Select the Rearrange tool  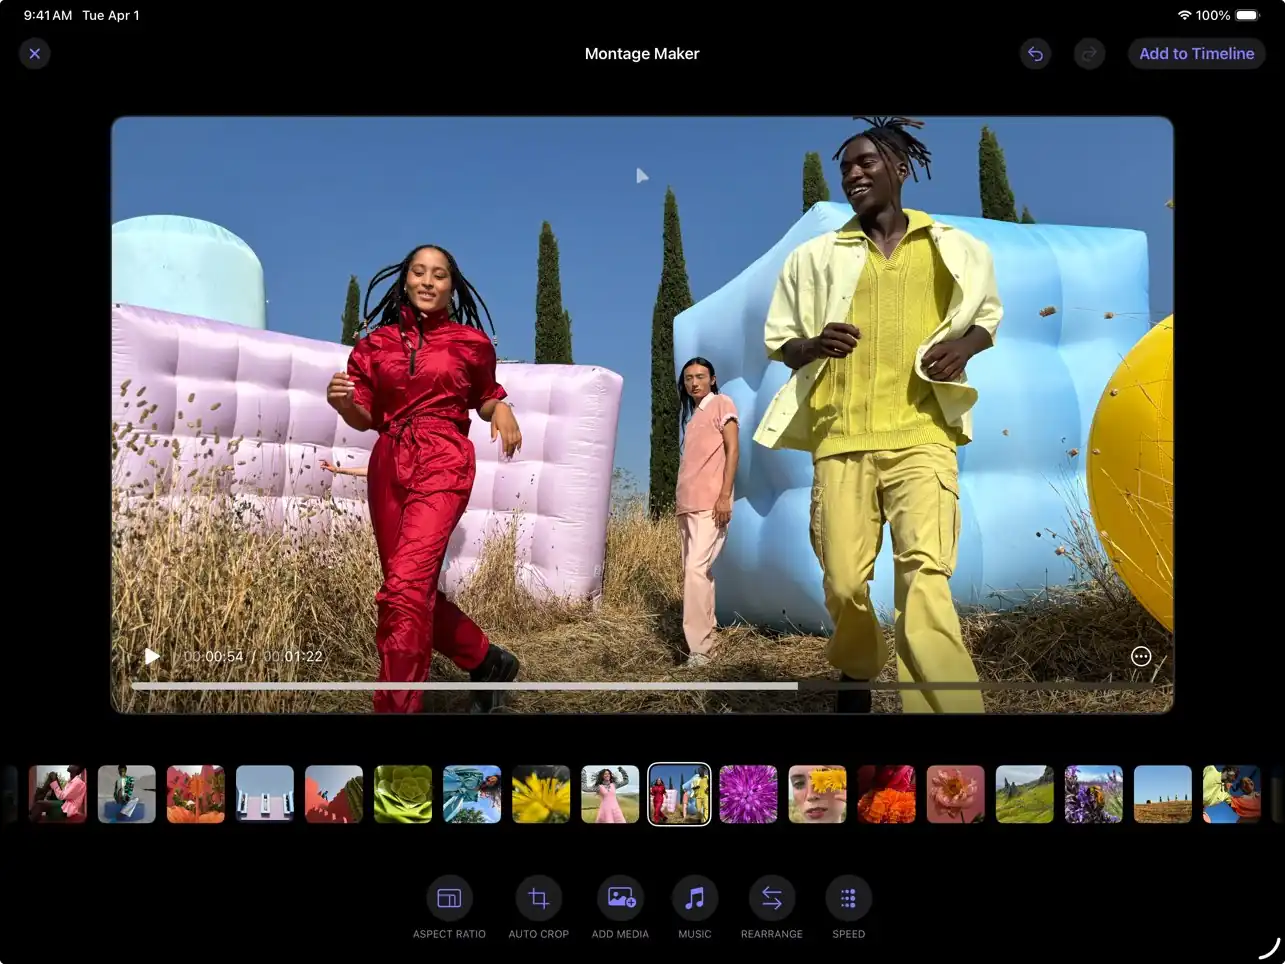click(x=771, y=898)
